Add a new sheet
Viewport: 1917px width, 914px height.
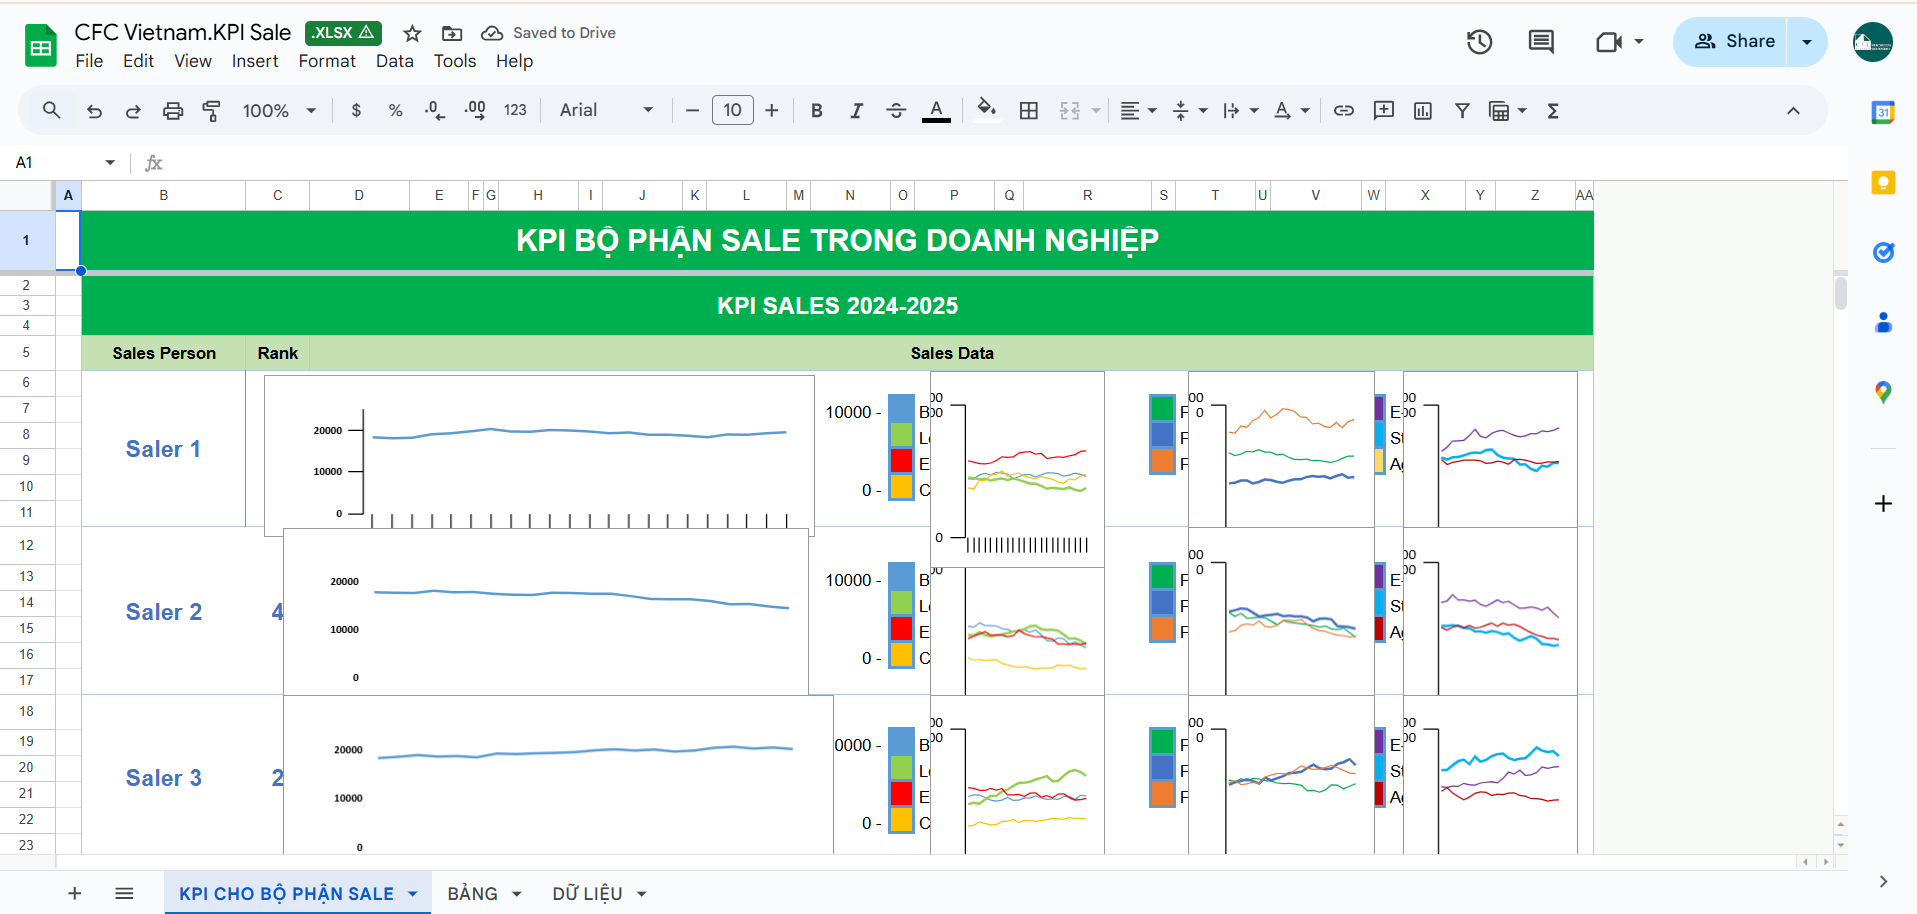[x=74, y=893]
